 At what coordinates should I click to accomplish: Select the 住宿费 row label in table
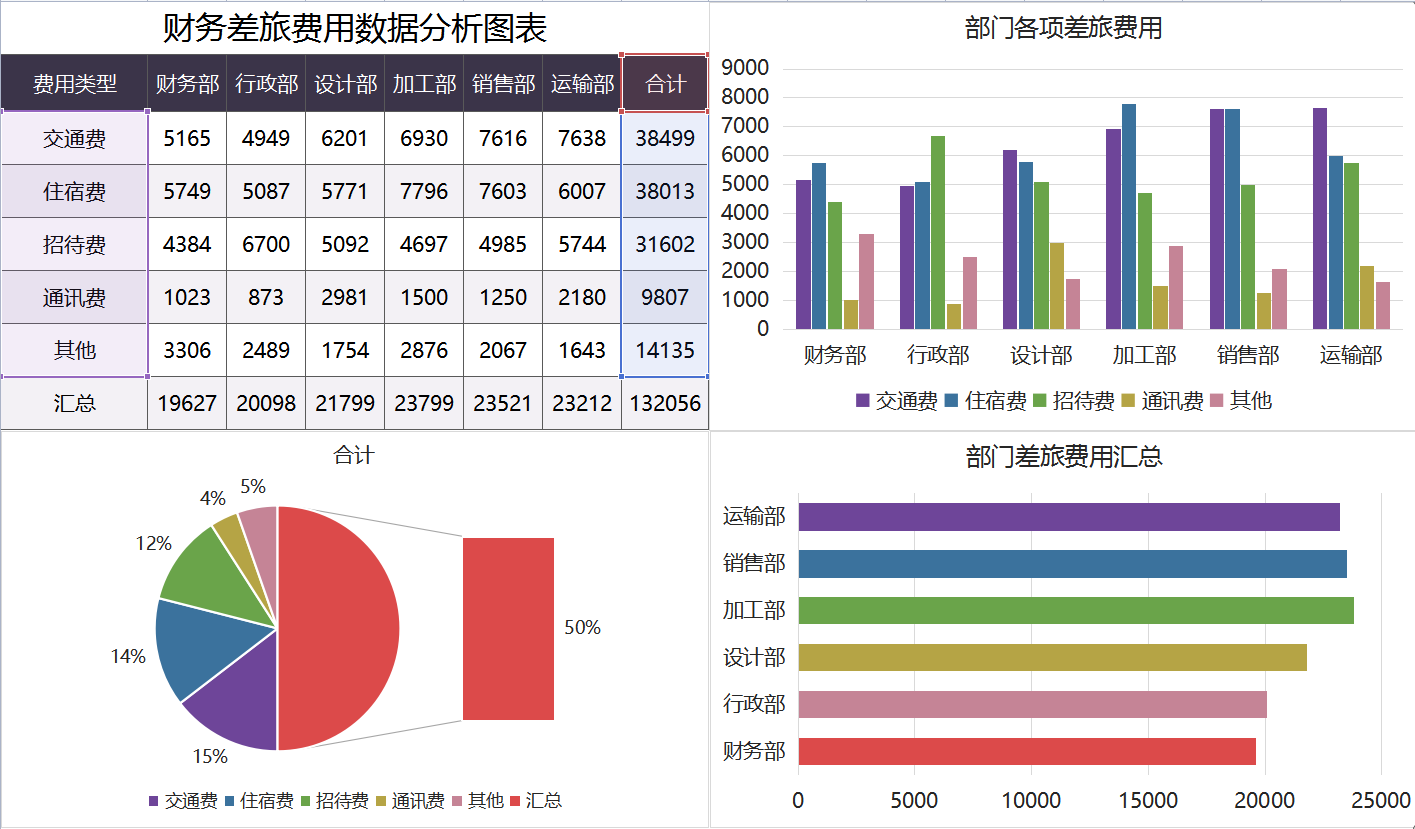click(74, 192)
